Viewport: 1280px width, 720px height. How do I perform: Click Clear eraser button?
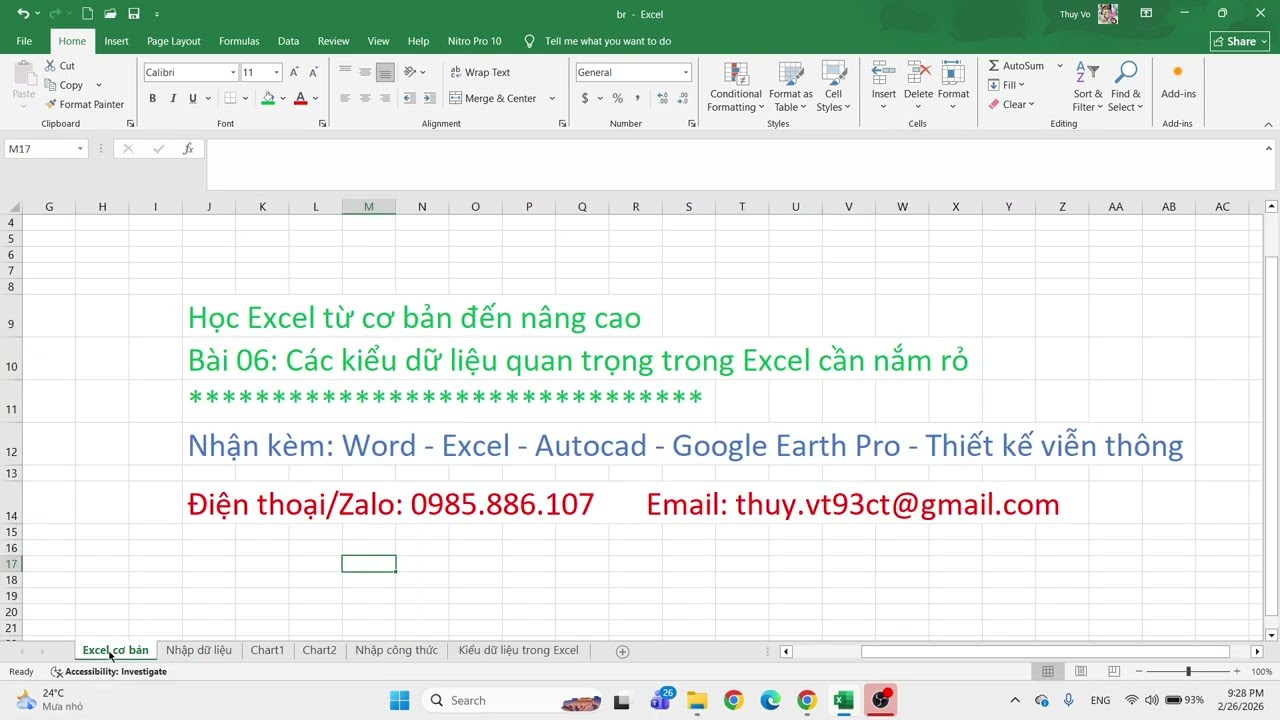1011,104
